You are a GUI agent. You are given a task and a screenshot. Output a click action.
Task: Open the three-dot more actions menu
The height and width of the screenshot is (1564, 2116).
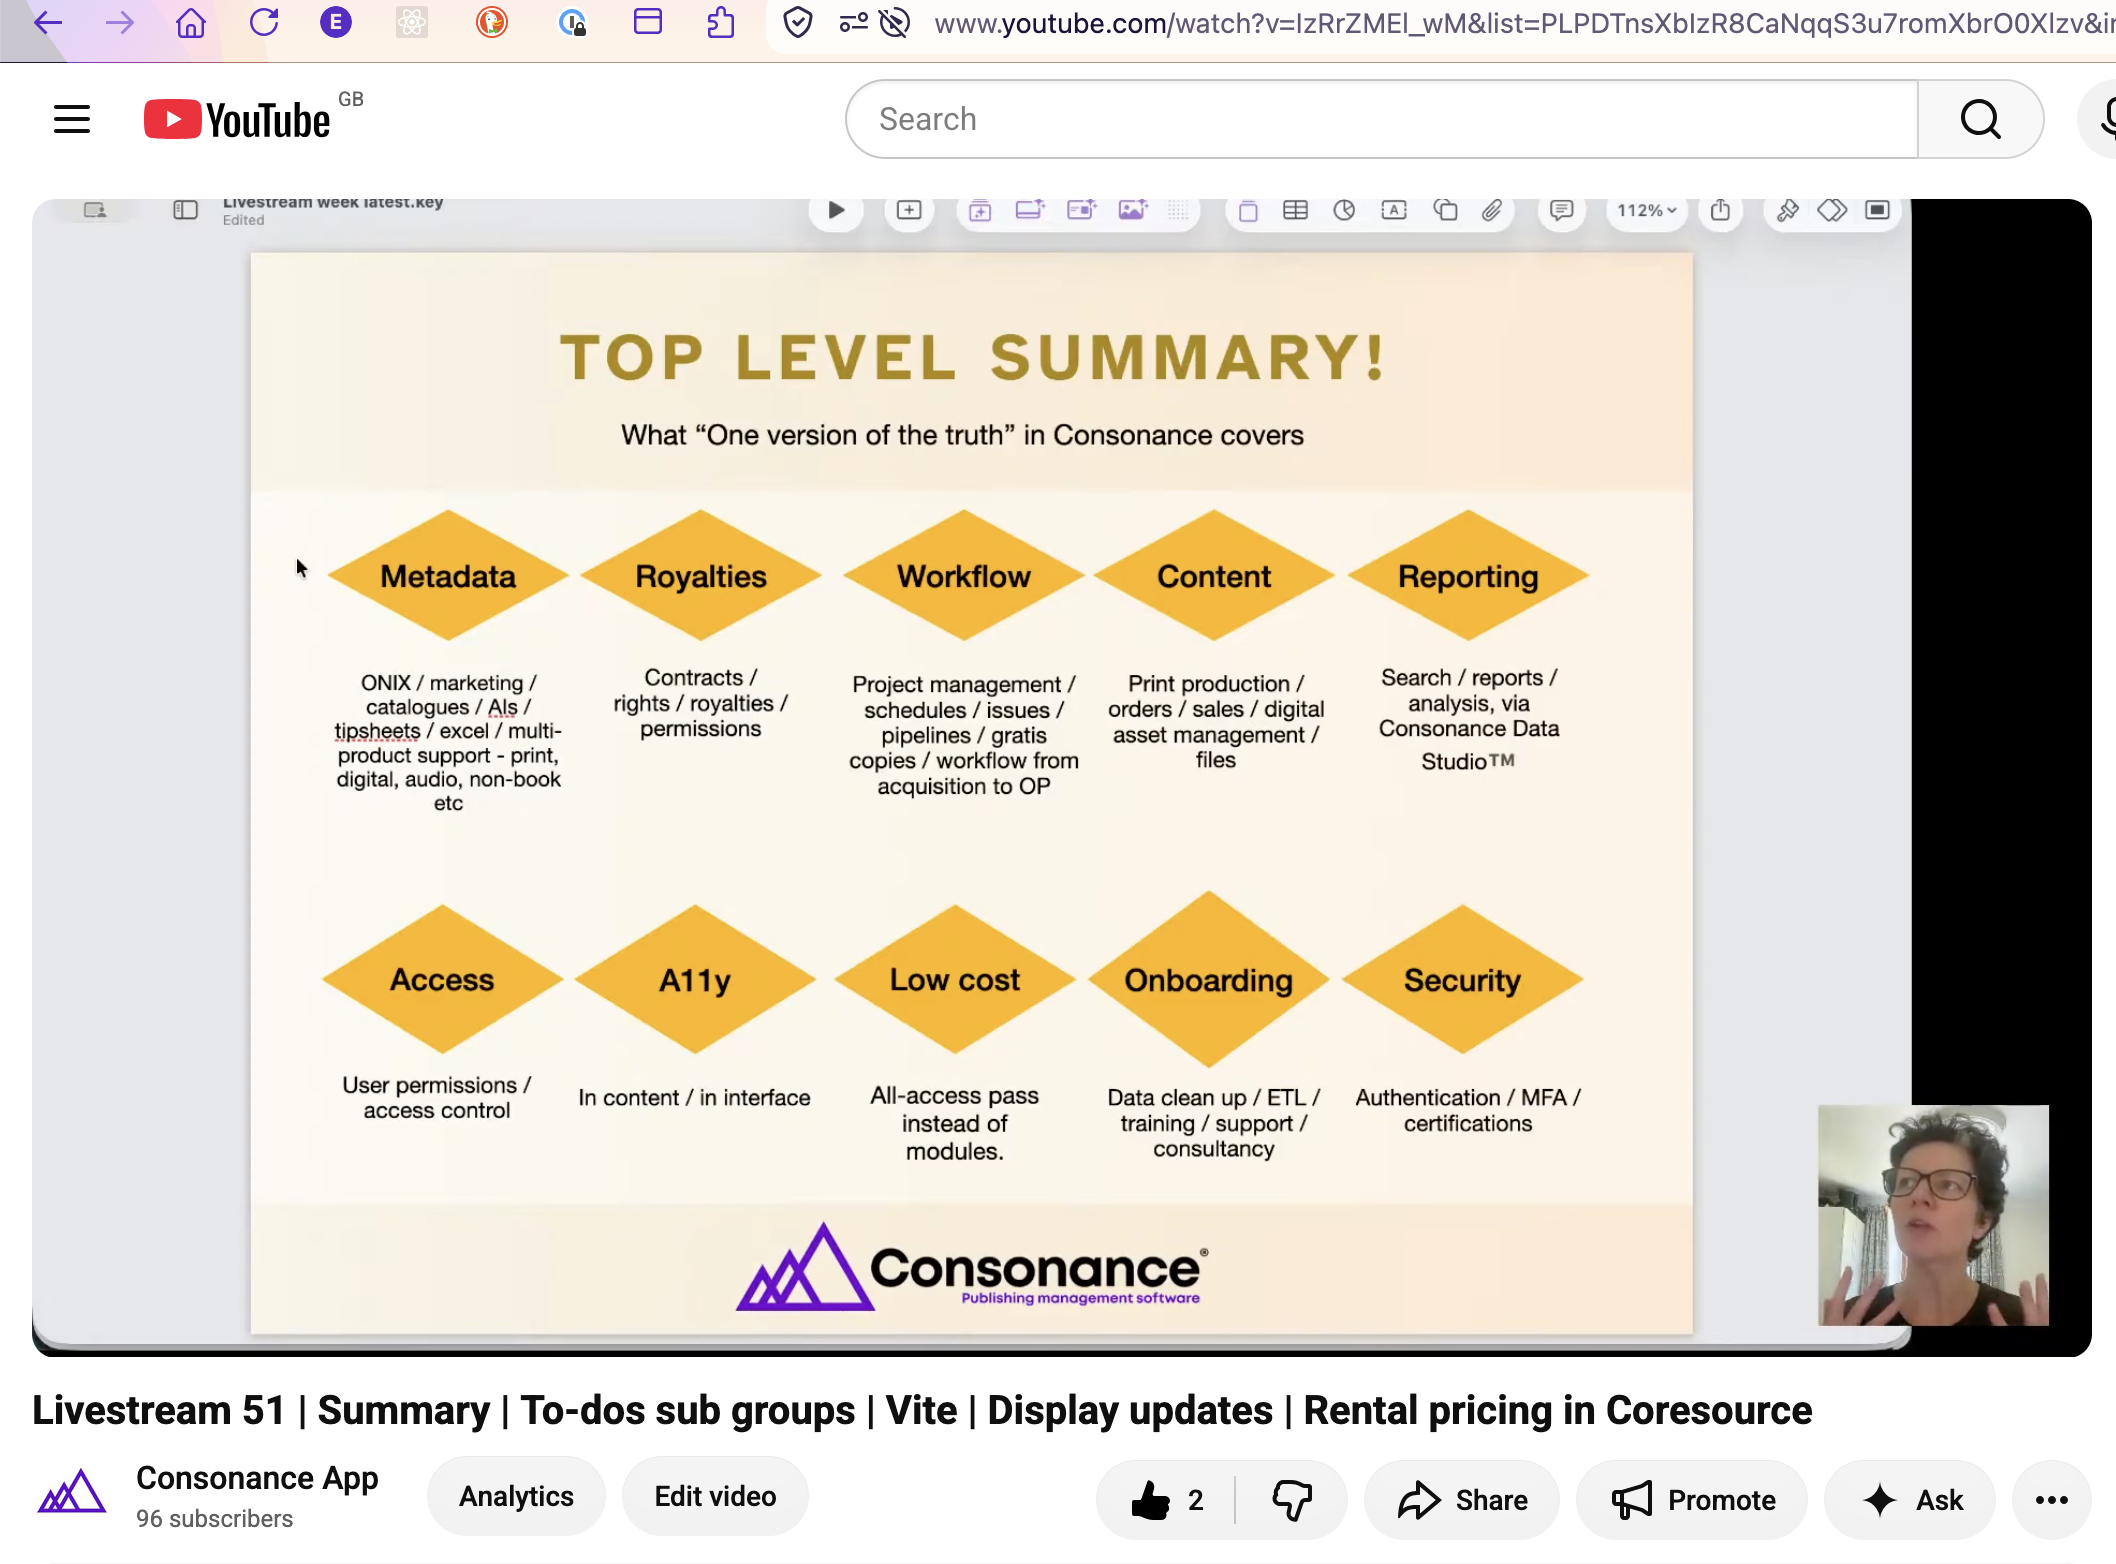2052,1500
